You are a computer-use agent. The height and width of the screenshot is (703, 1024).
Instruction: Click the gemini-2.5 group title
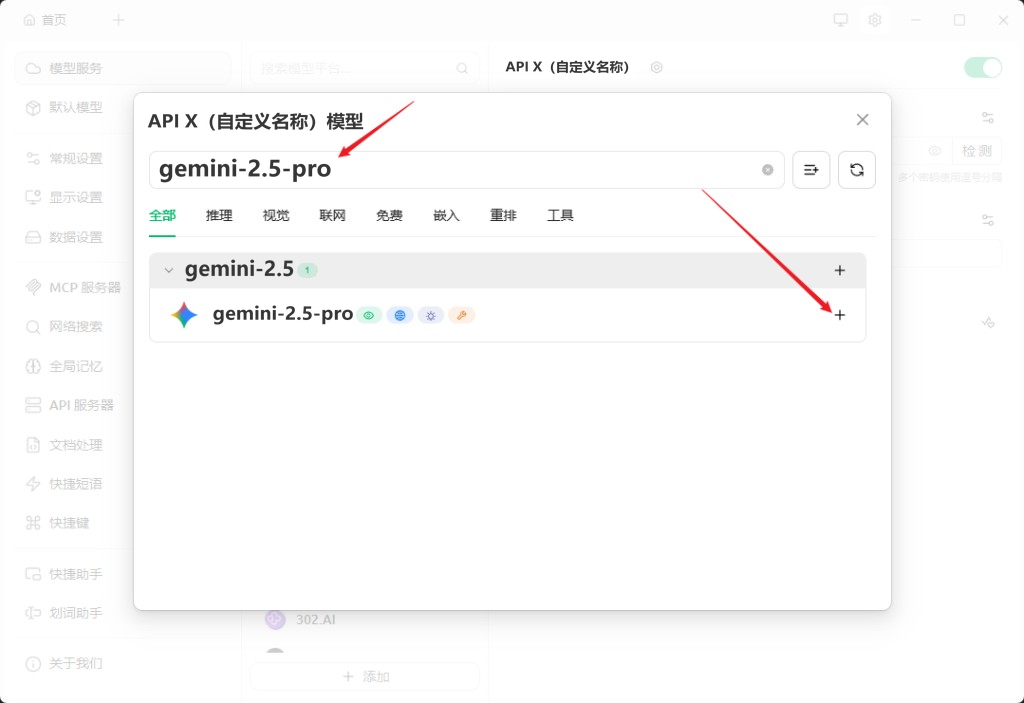pos(239,269)
